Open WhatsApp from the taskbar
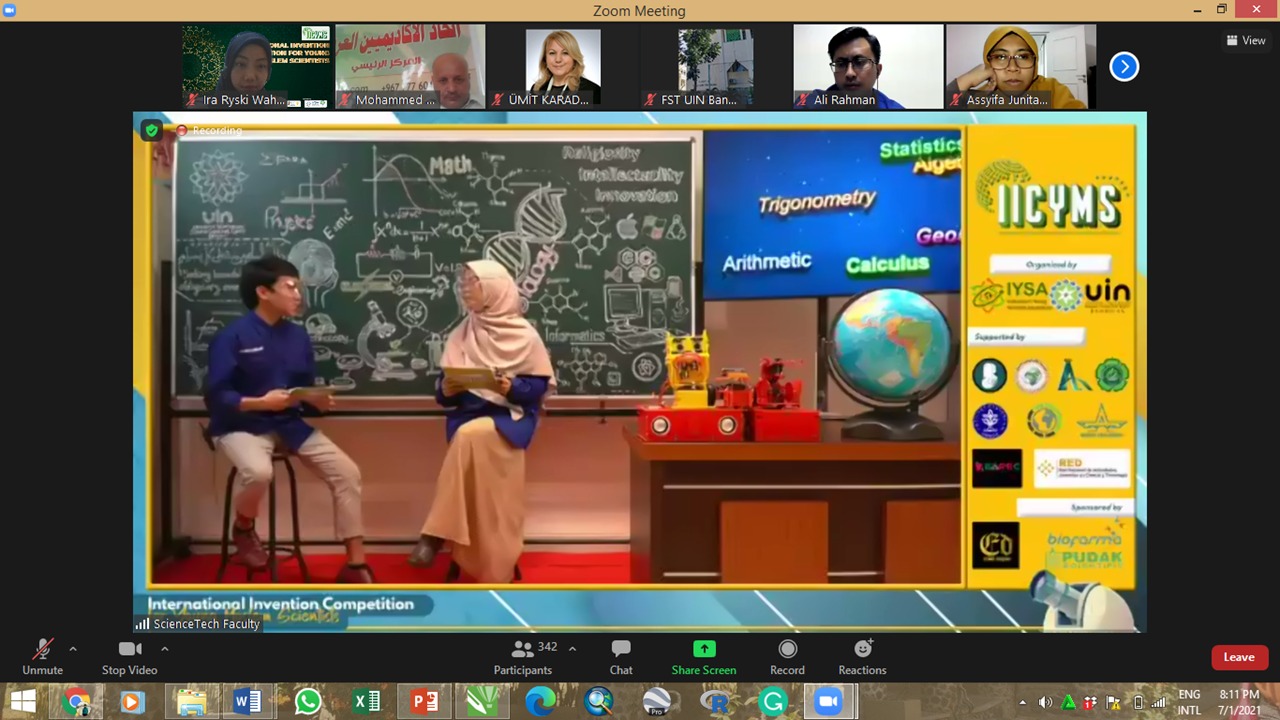Image resolution: width=1280 pixels, height=720 pixels. pyautogui.click(x=308, y=701)
